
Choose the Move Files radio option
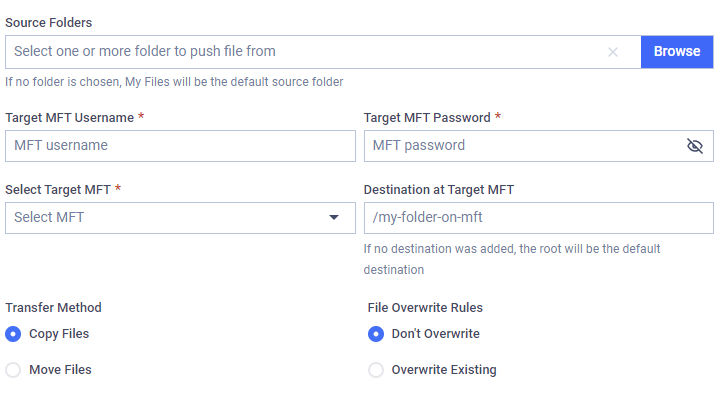coord(13,370)
